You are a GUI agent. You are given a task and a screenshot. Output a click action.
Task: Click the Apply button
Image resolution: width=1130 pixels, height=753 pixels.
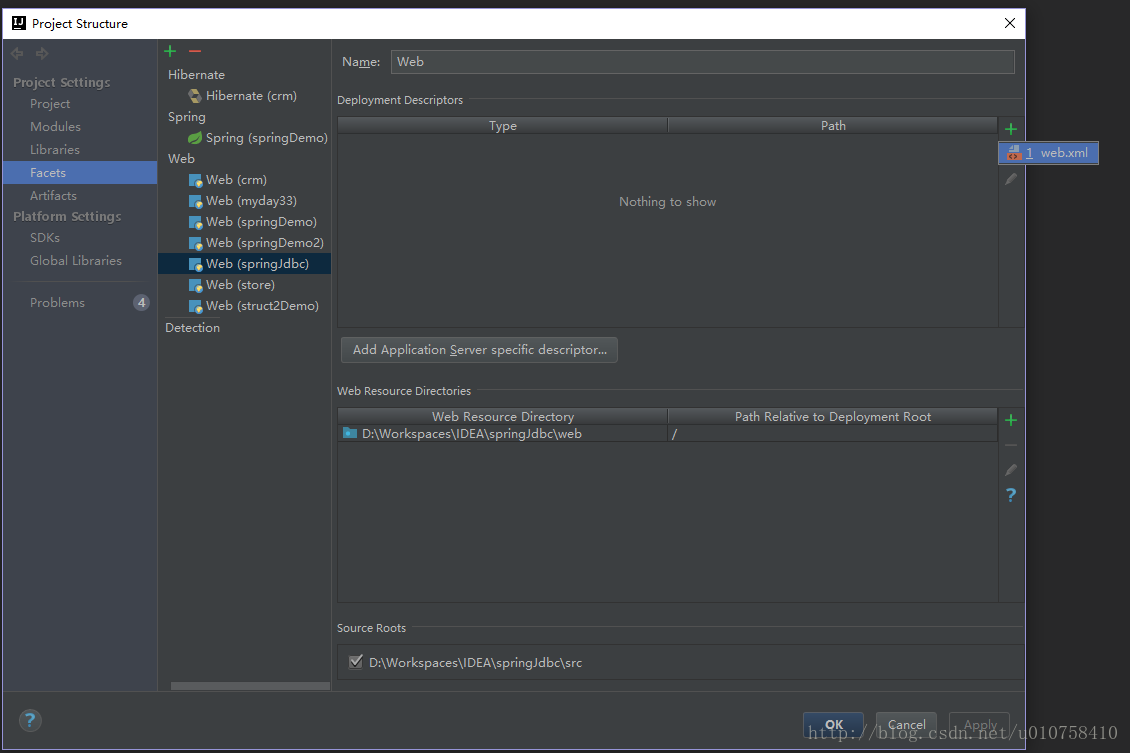[x=979, y=724]
